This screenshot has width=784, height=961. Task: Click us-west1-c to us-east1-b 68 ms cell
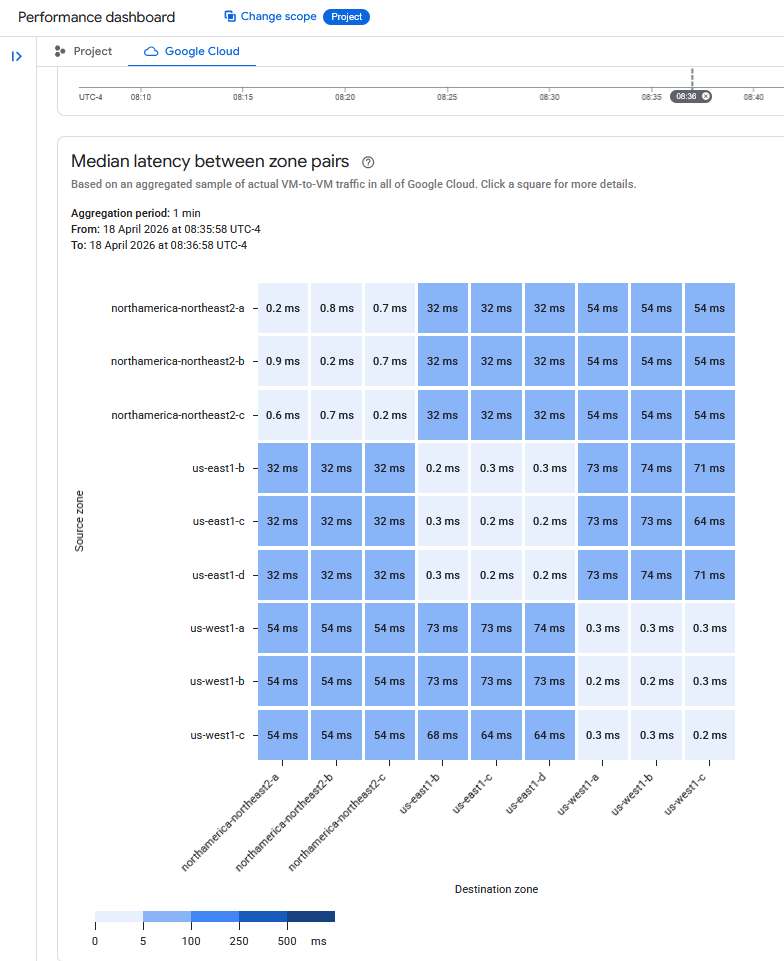coord(444,735)
